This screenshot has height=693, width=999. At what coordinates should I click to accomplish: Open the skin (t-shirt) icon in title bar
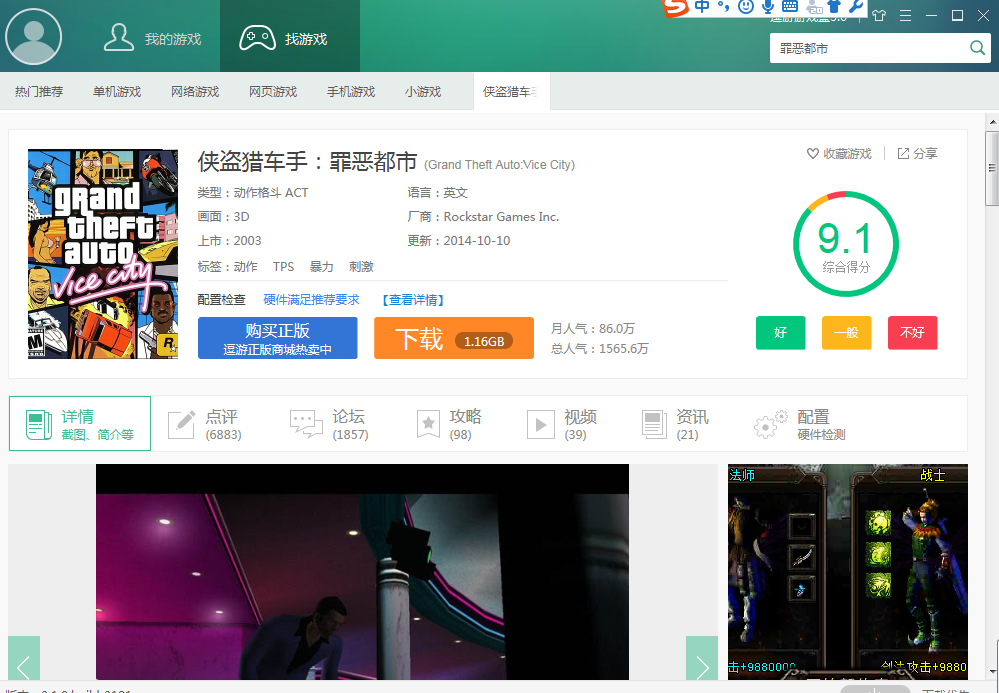tap(879, 16)
